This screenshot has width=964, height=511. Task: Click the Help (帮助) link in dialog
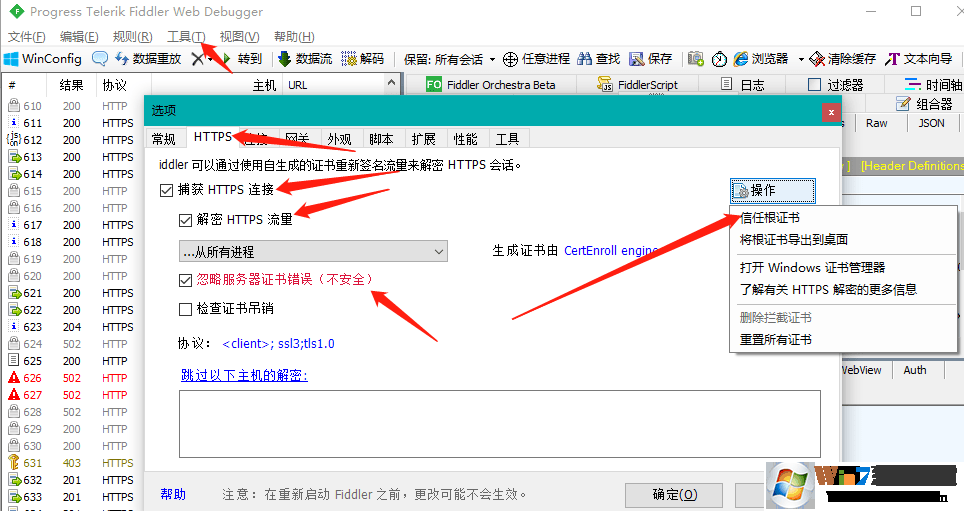173,494
